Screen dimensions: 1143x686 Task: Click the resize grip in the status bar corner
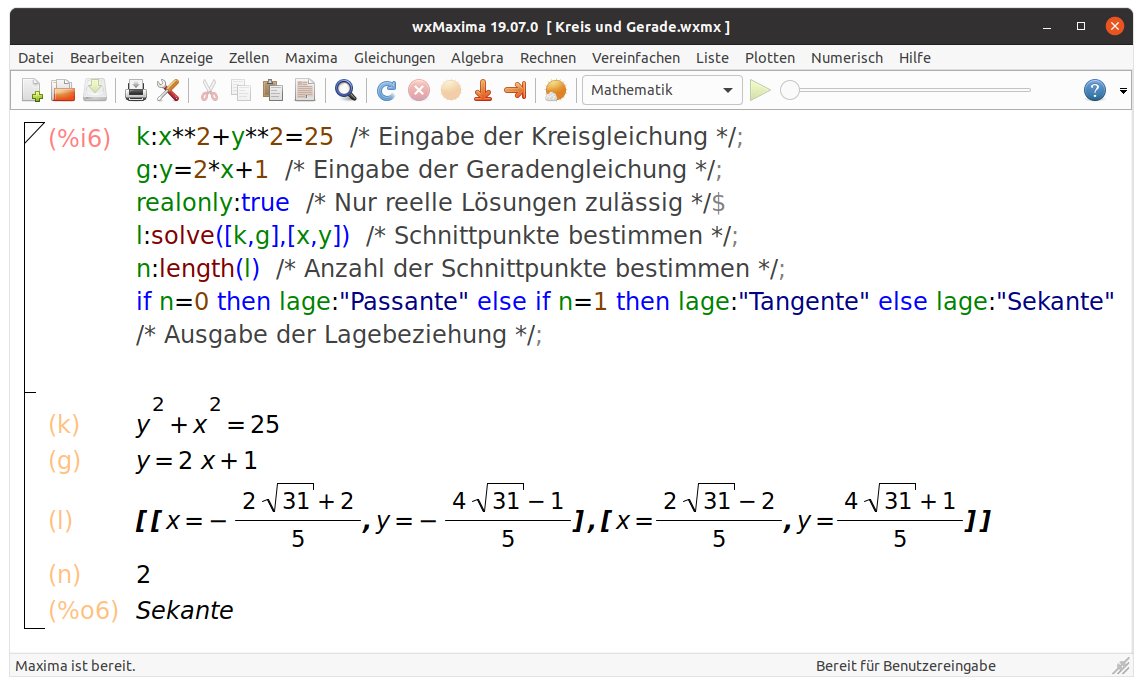tap(1120, 666)
